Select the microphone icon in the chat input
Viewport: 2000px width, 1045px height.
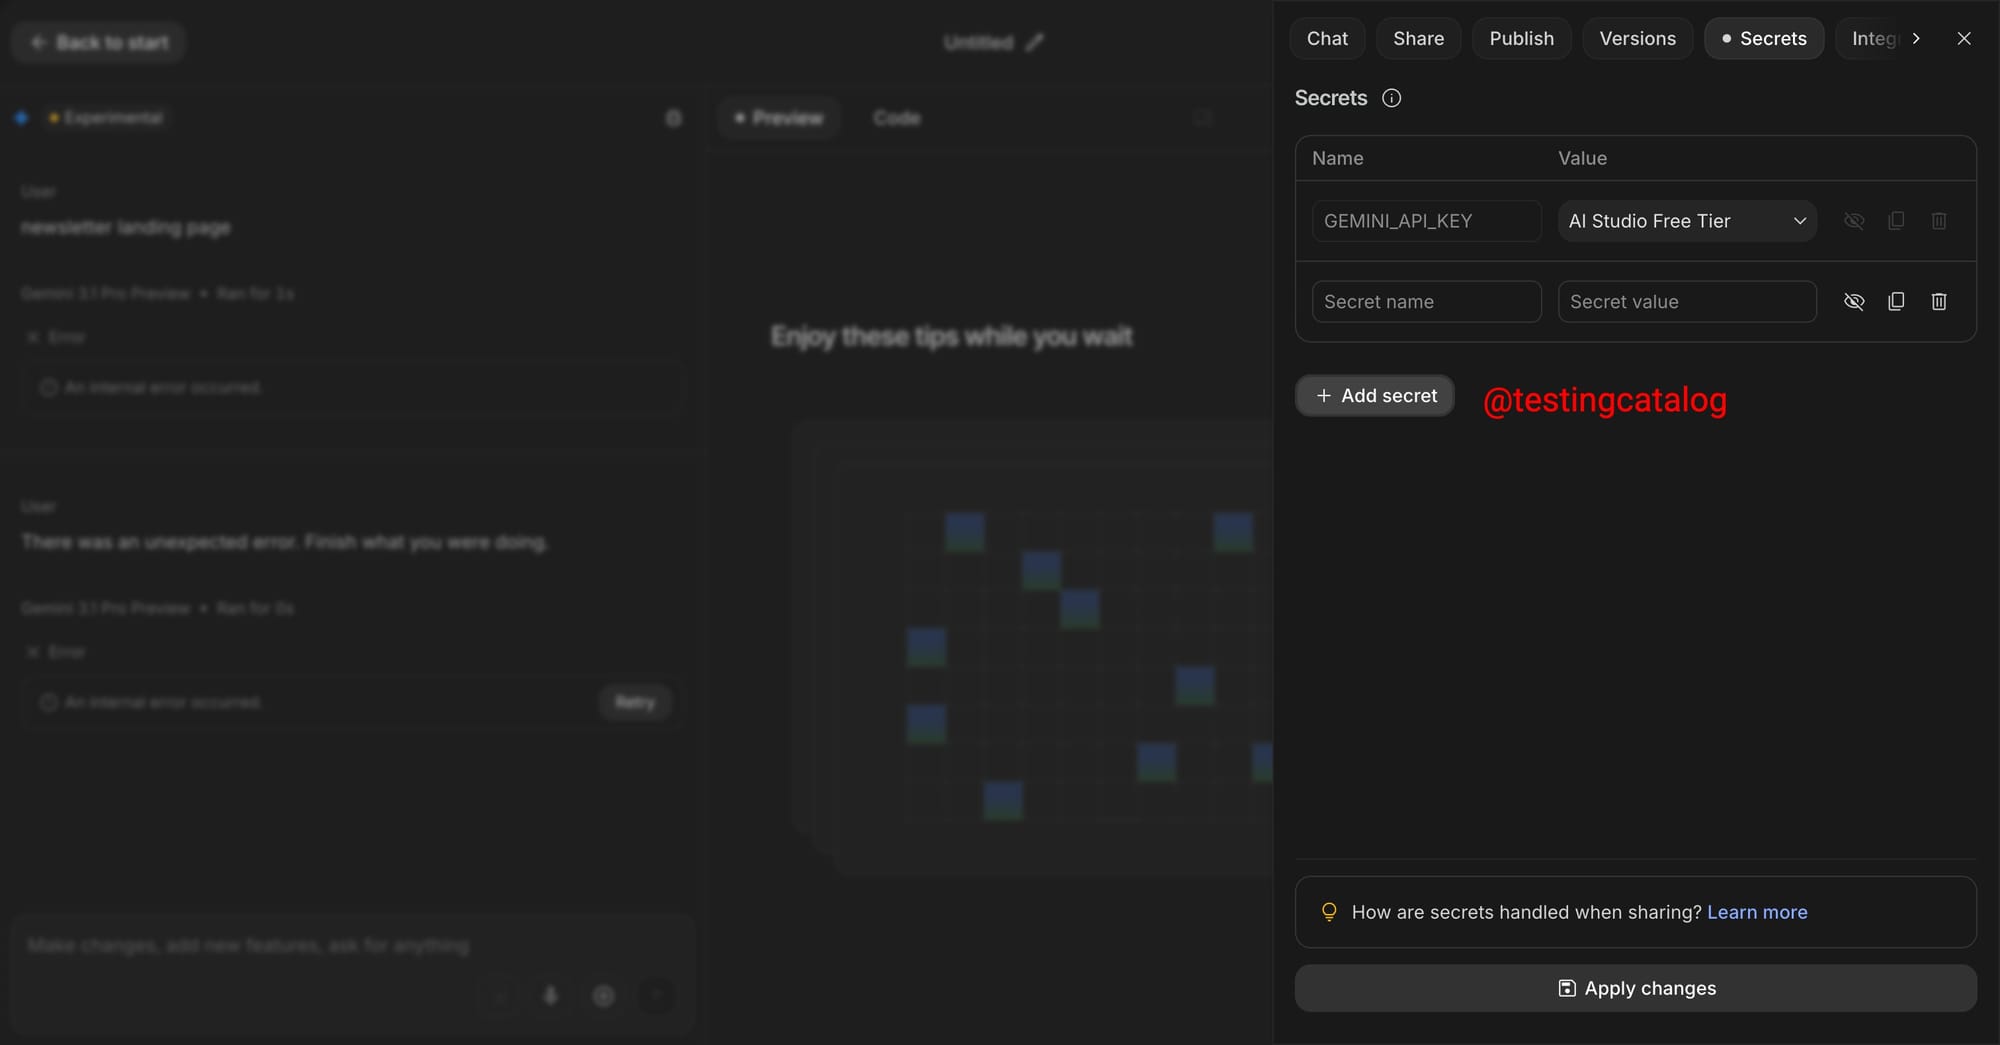[551, 996]
